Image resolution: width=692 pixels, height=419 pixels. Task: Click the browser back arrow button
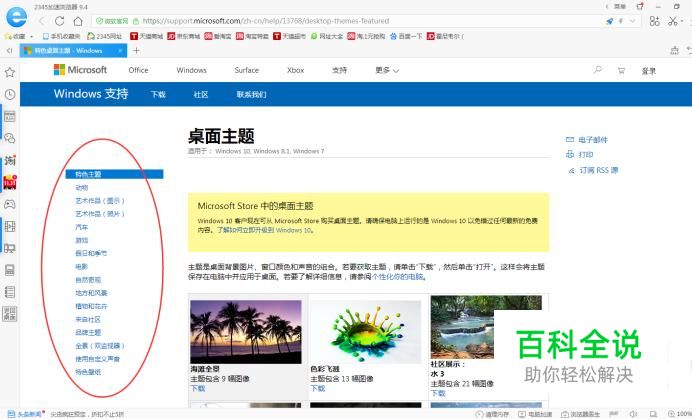tap(42, 21)
